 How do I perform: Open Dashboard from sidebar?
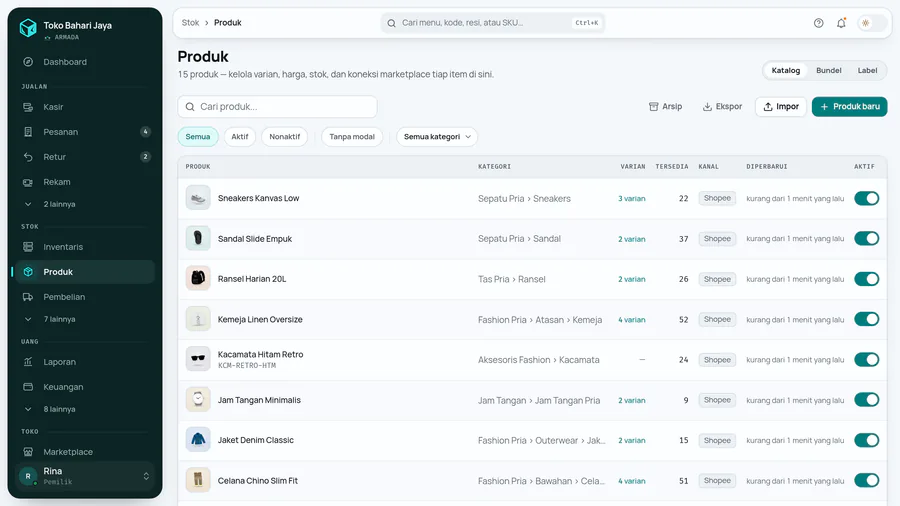pos(85,62)
